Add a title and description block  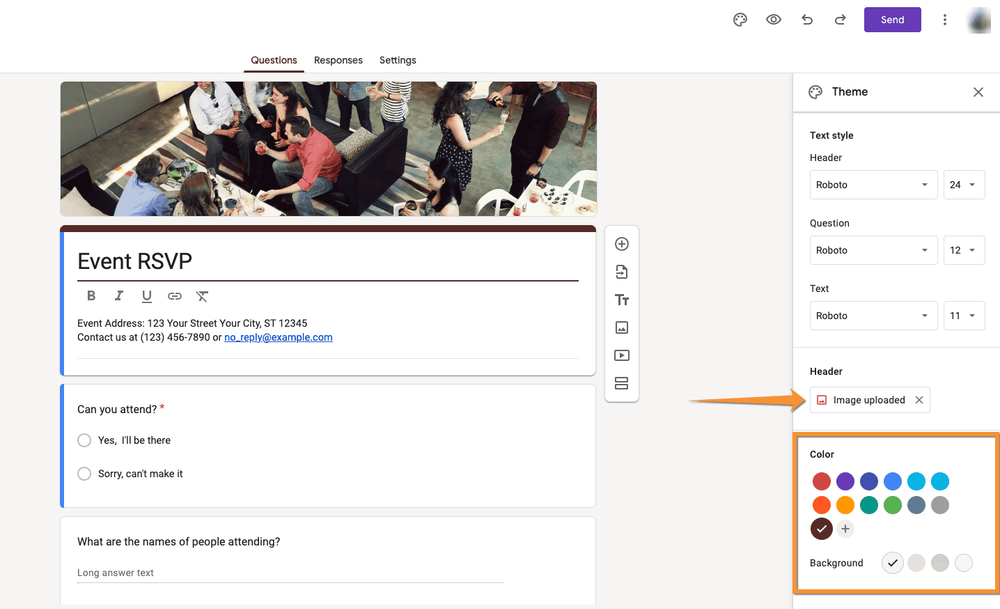622,299
